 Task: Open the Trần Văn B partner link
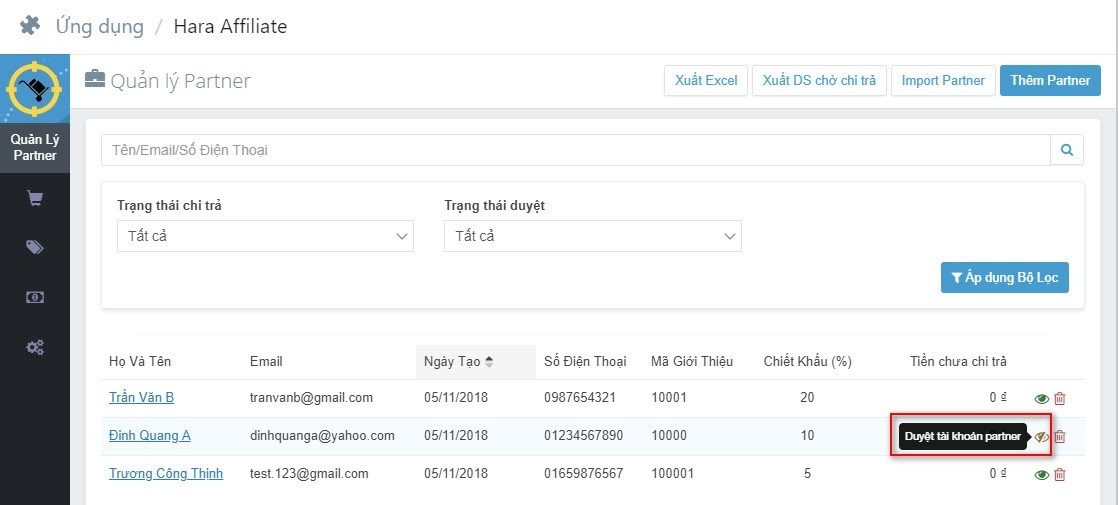tap(141, 397)
